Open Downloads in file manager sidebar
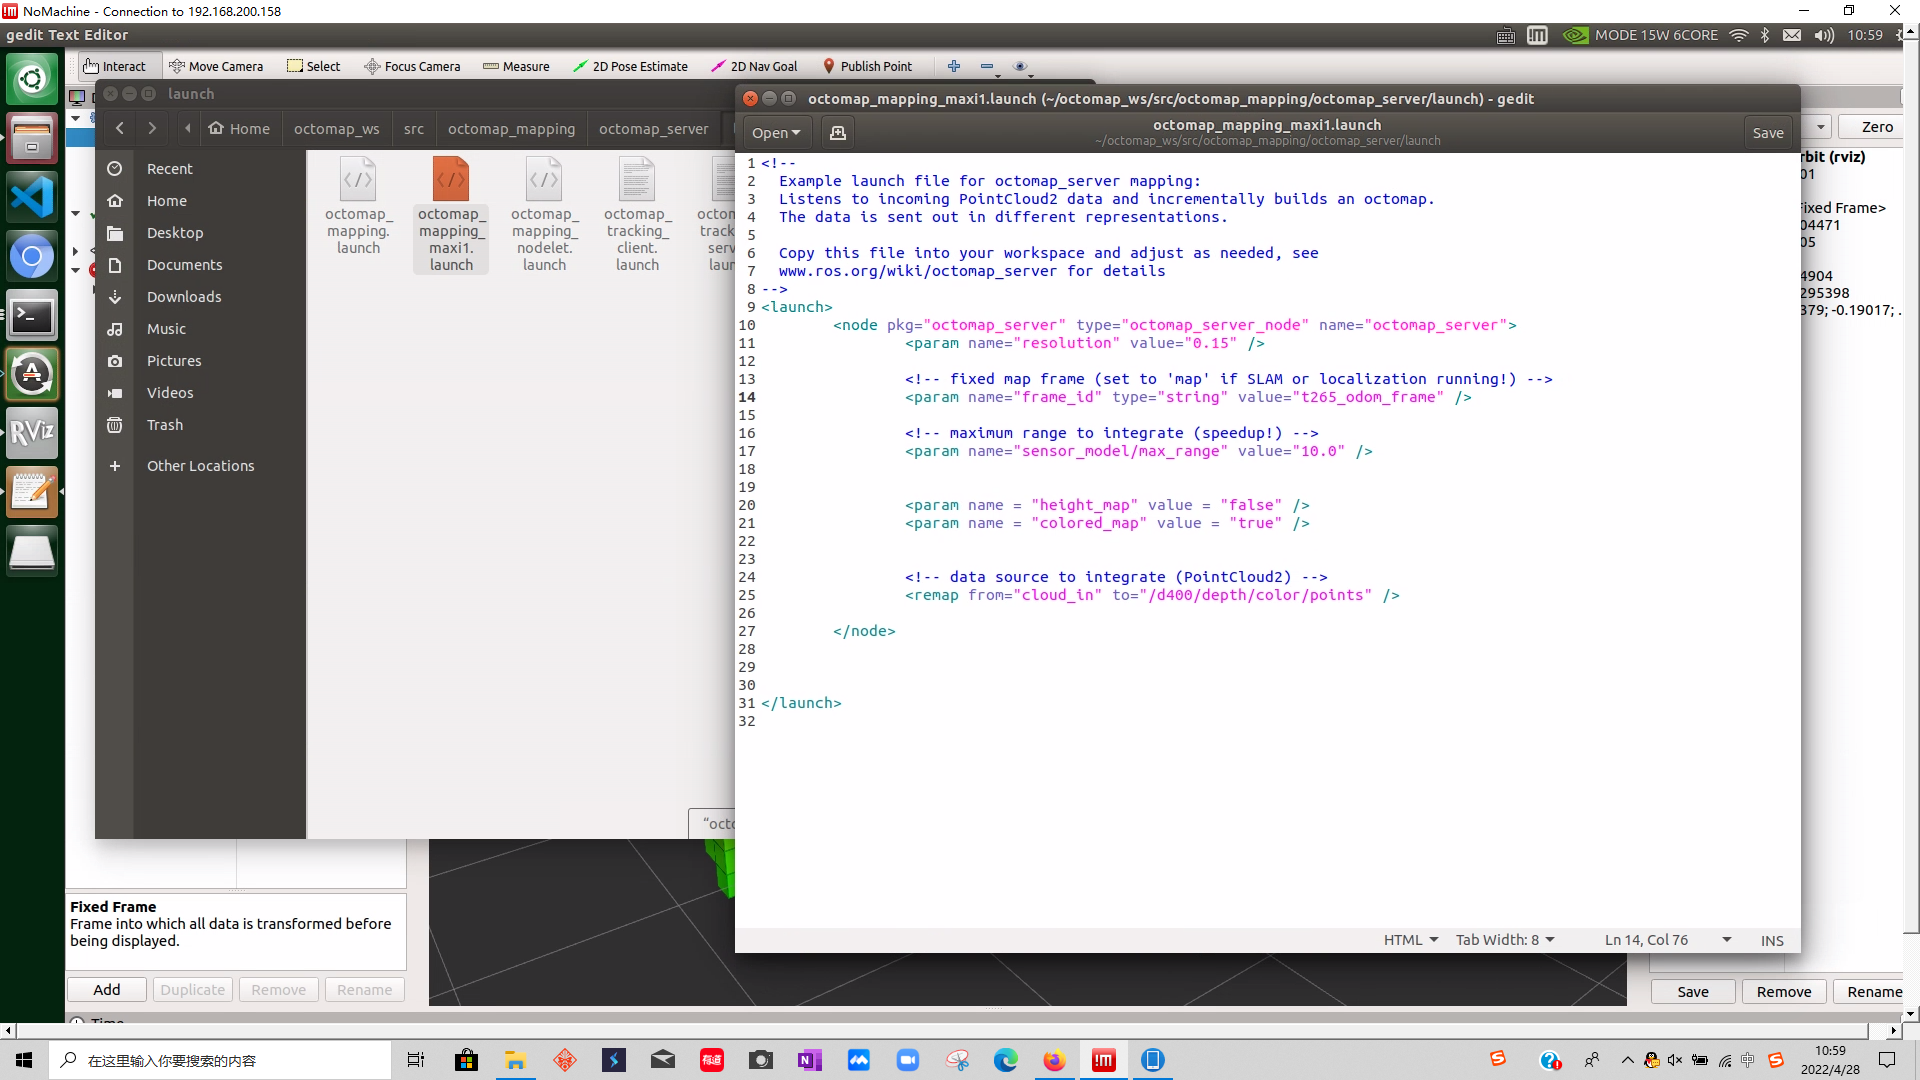1920x1080 pixels. pos(184,297)
